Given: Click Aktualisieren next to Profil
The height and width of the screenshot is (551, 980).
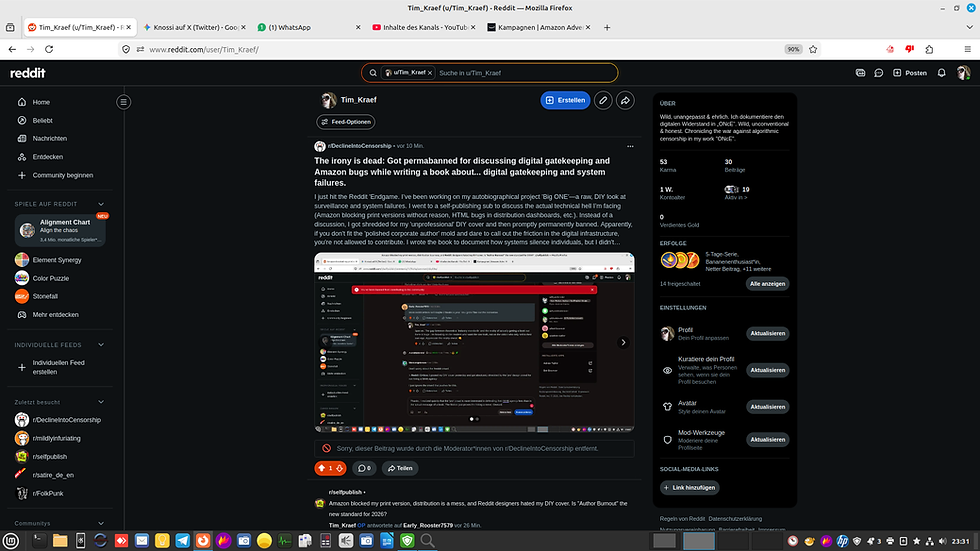Looking at the screenshot, I should click(767, 334).
